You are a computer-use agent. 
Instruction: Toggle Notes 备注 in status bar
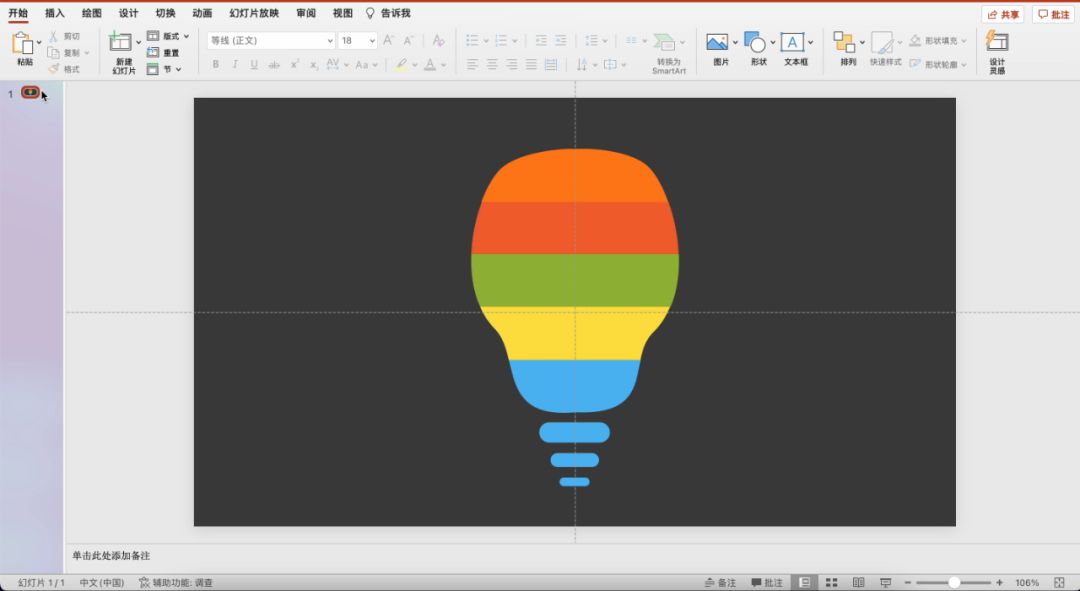[720, 583]
